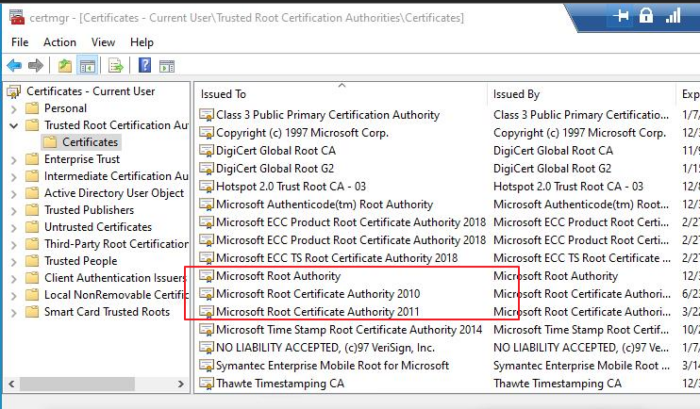Open the File menu
The width and height of the screenshot is (700, 409).
click(20, 42)
